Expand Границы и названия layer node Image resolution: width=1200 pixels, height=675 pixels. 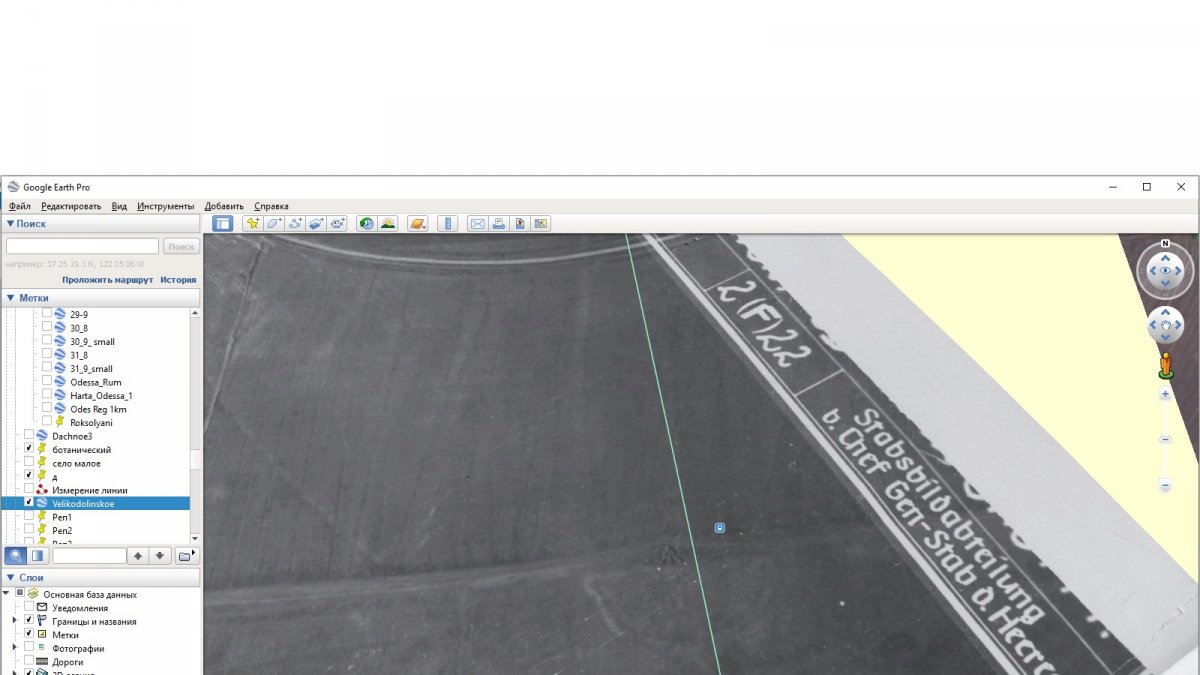coord(14,620)
